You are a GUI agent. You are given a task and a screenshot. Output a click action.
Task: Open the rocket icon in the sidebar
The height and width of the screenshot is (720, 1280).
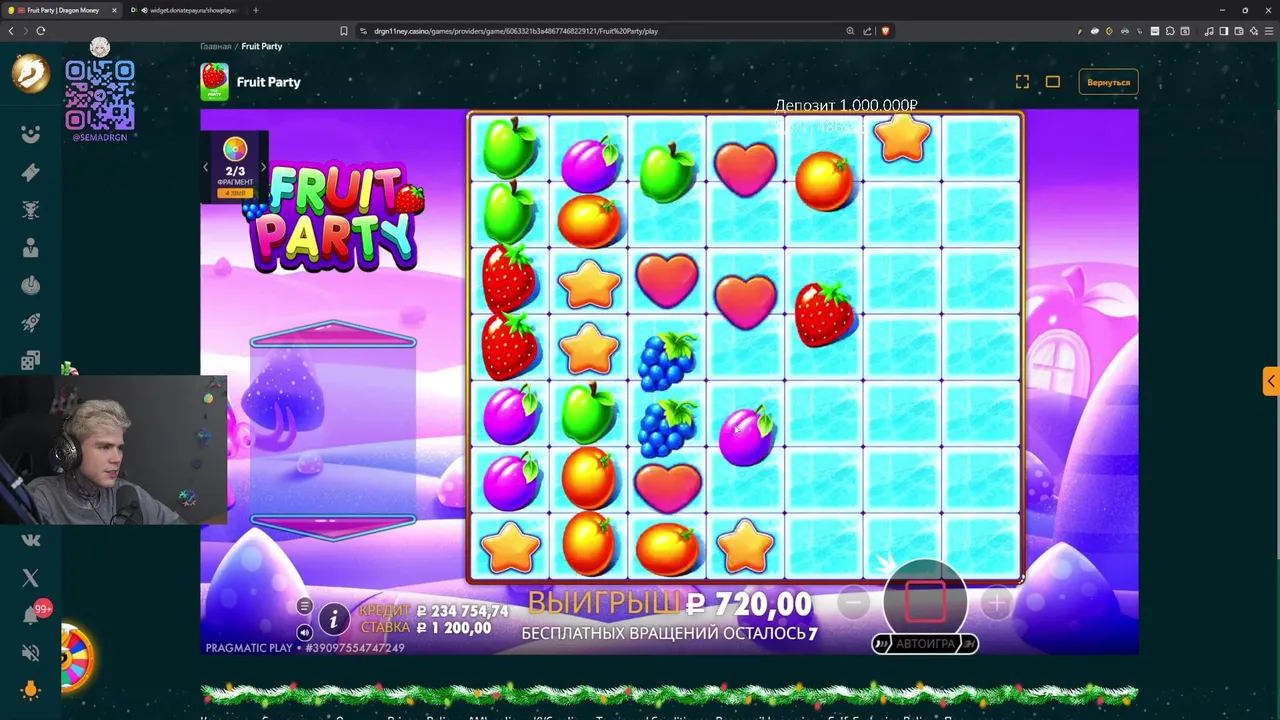[31, 324]
